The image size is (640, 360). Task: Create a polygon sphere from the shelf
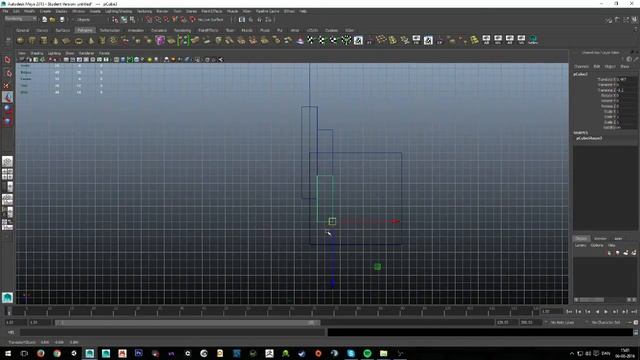(20, 40)
